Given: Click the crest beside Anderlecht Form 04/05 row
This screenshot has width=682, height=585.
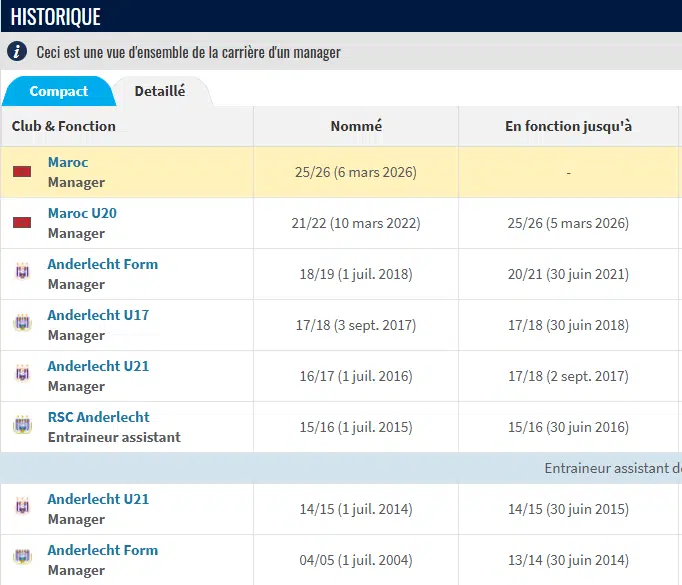Looking at the screenshot, I should (x=22, y=559).
